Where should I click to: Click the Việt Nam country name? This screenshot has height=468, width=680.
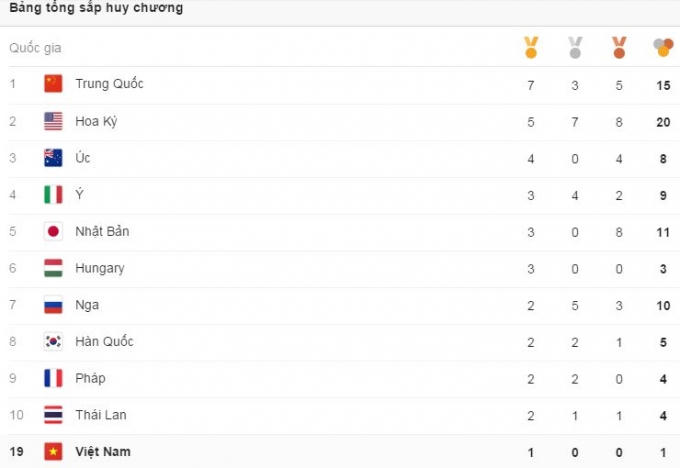pos(103,452)
